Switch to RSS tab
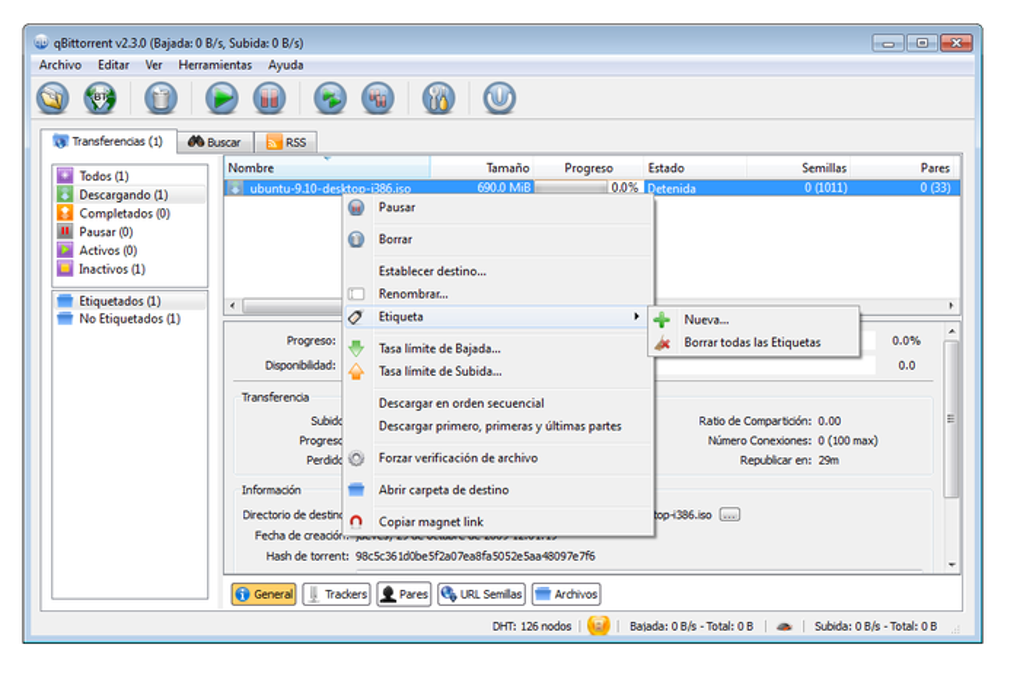Viewport: 1020px width, 686px height. pyautogui.click(x=286, y=142)
